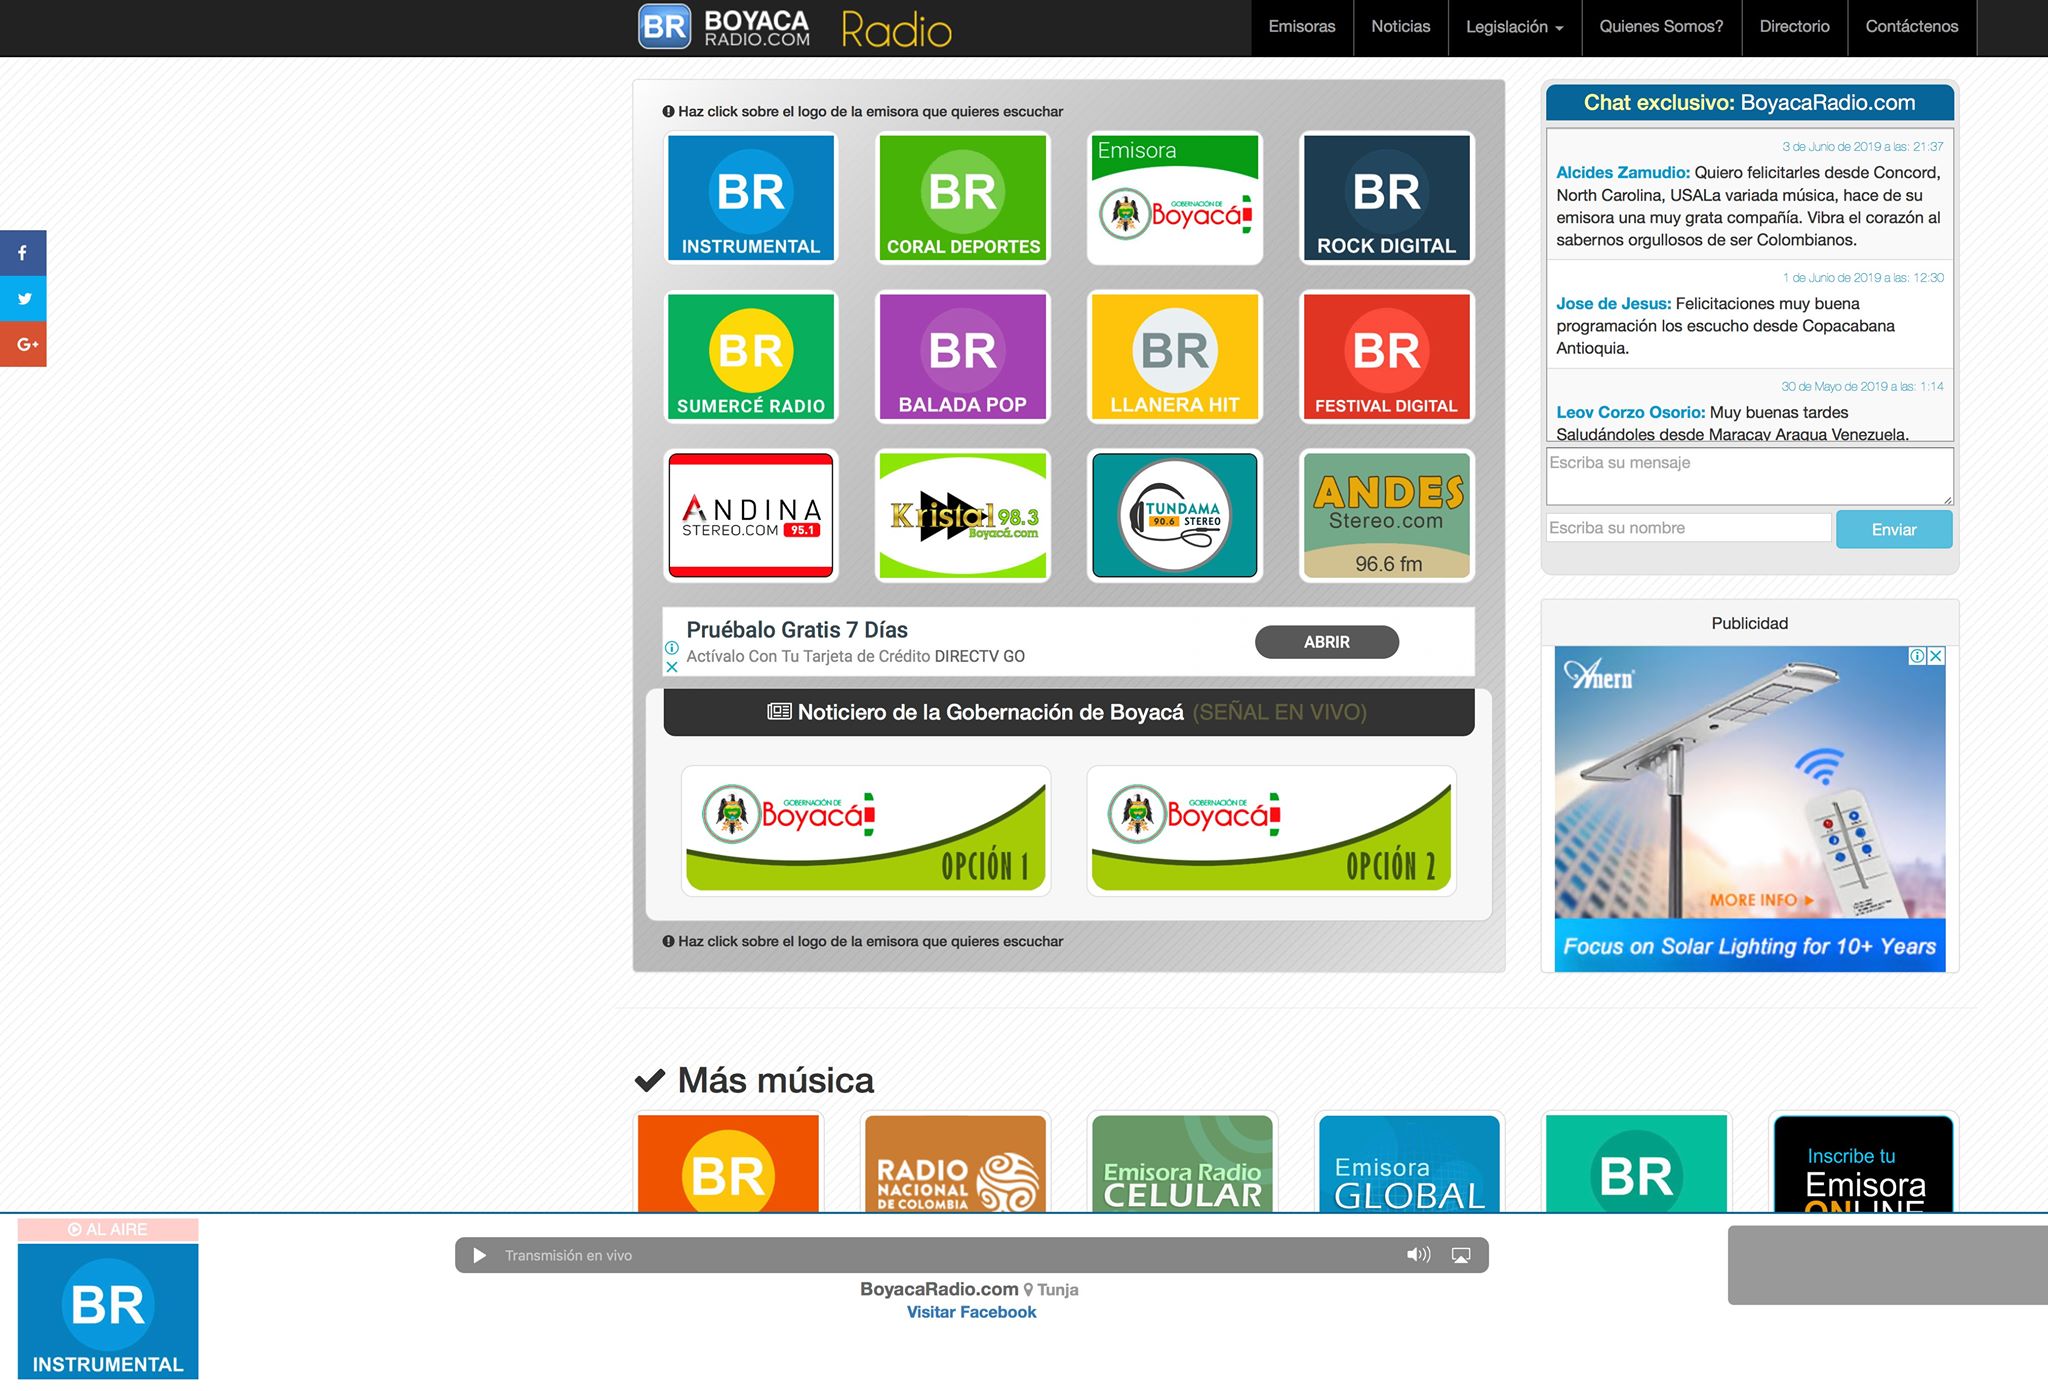Click the Escriba su mensaje text area
Viewport: 2048px width, 1391px height.
point(1749,476)
